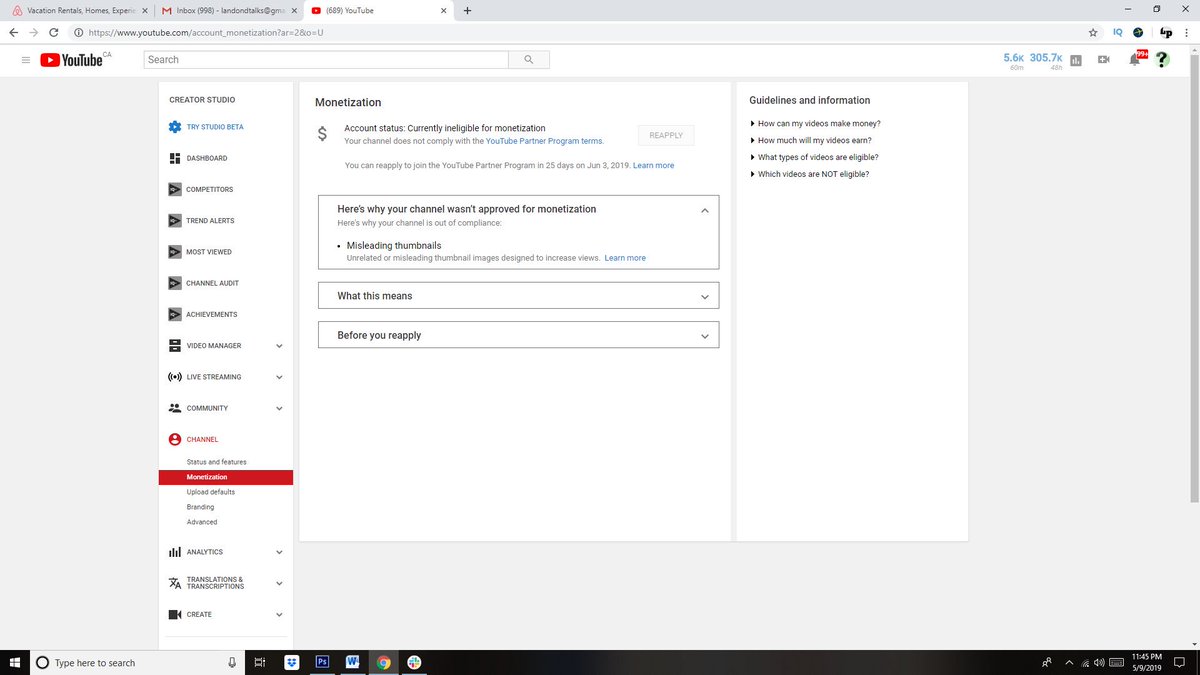Expand 'Which videos are NOT eligible?'
The width and height of the screenshot is (1200, 675).
coord(809,174)
